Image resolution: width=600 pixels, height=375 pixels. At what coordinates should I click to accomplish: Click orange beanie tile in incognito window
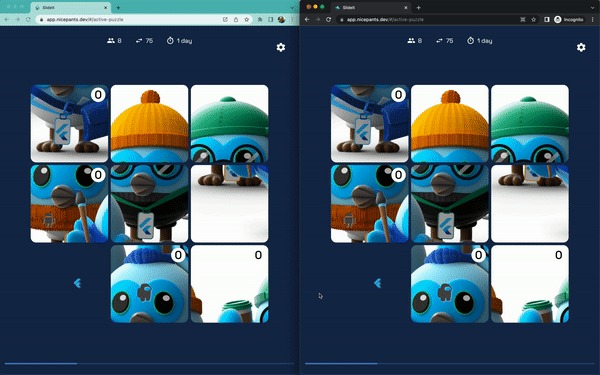point(450,124)
